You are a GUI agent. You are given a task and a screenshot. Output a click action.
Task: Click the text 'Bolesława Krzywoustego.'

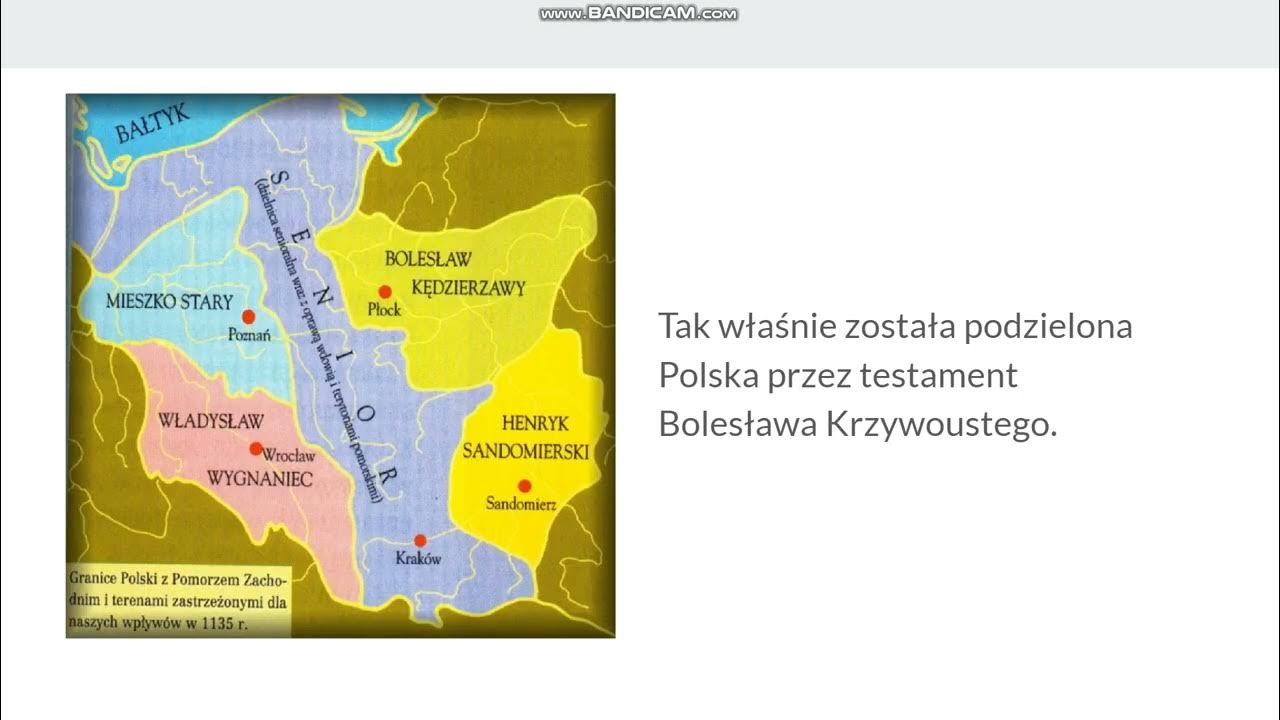click(857, 424)
